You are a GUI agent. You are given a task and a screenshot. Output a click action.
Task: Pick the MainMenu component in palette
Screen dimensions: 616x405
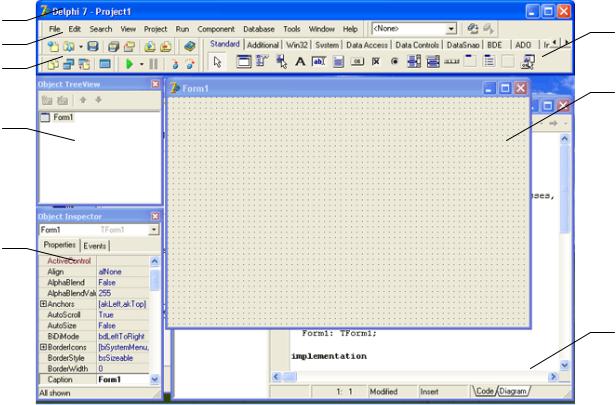(262, 62)
